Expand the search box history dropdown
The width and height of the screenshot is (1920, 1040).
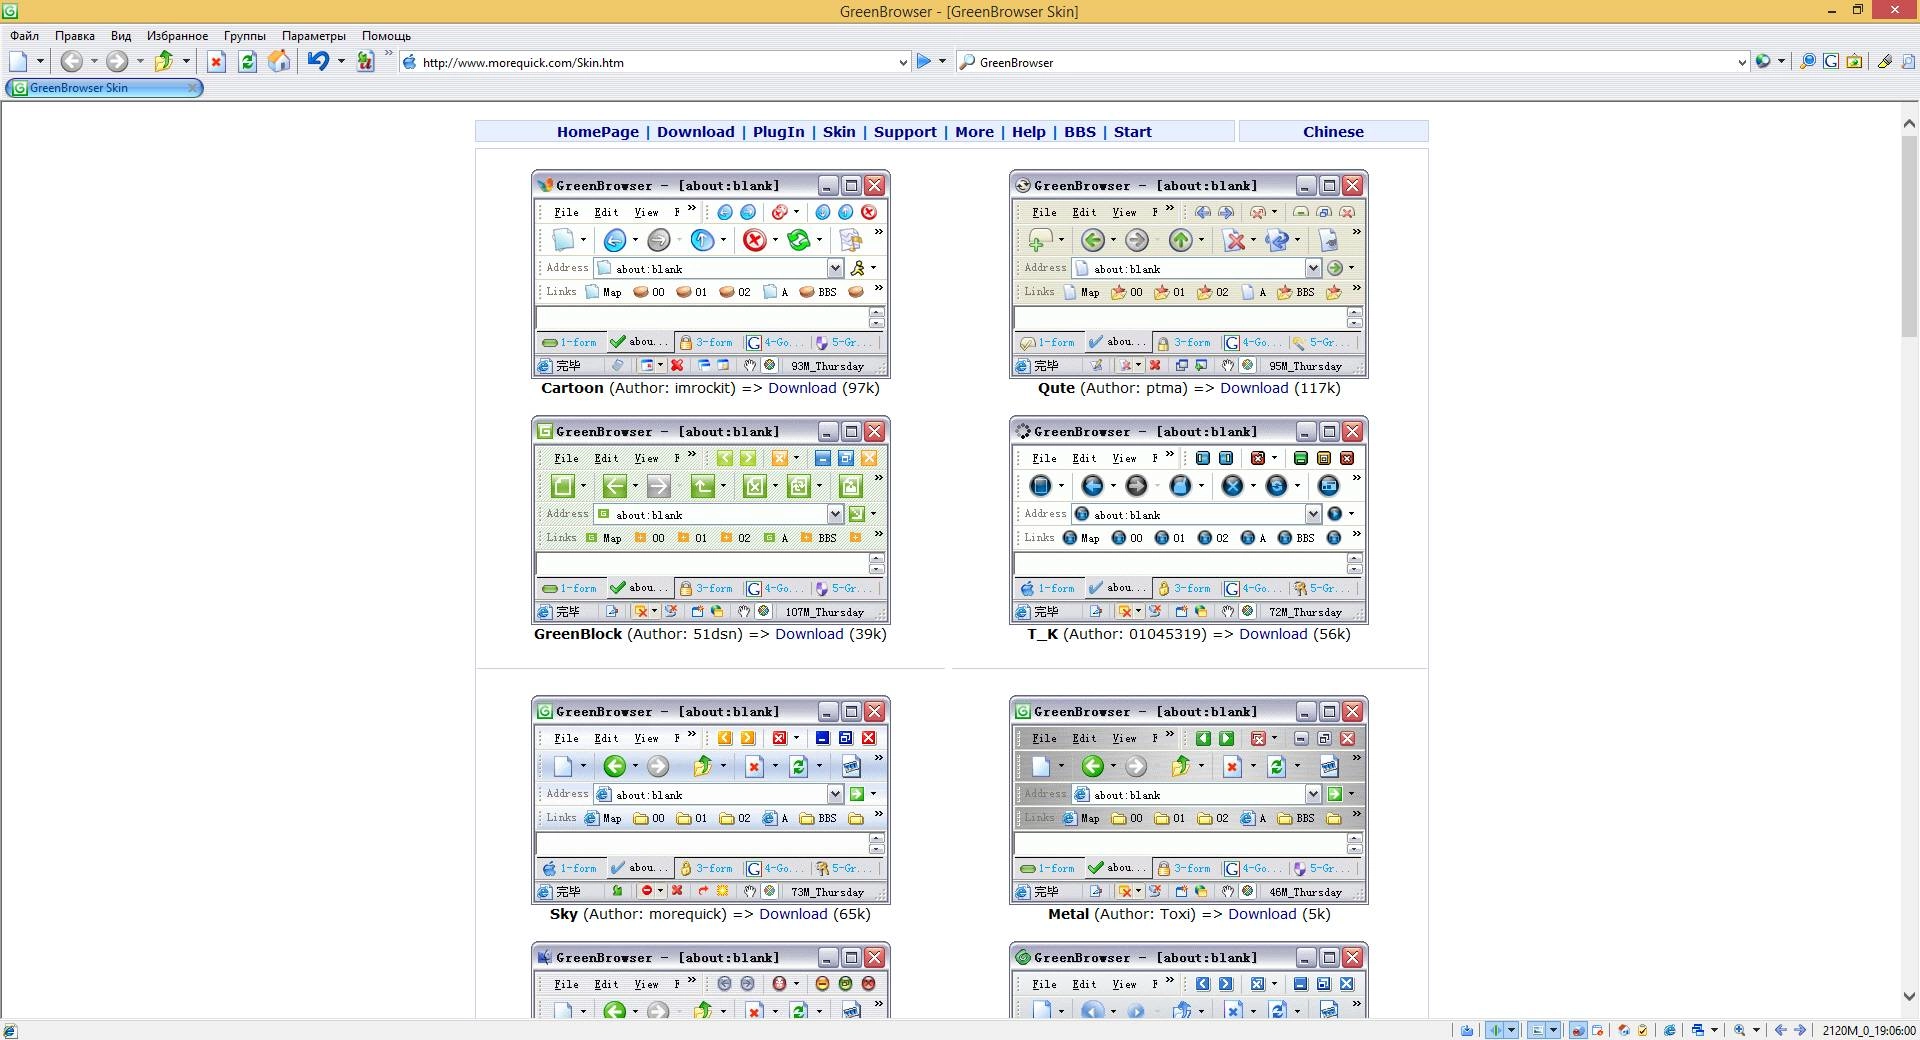point(1742,62)
